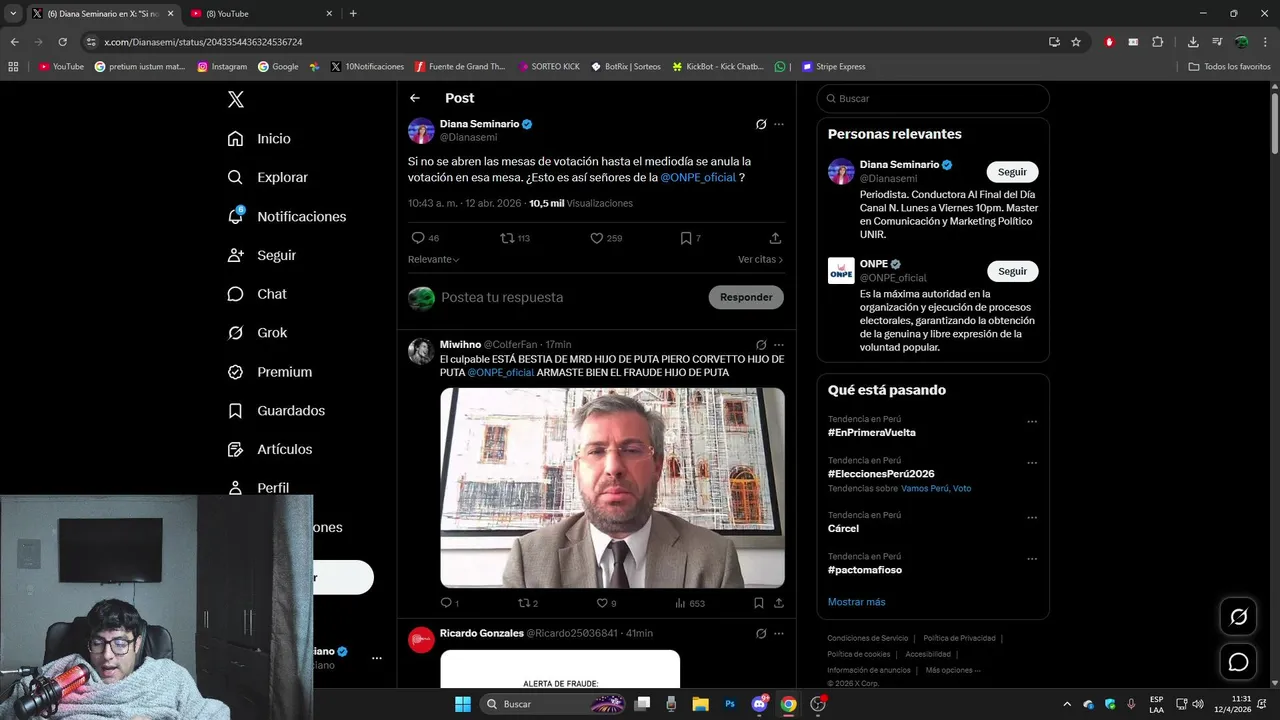The image size is (1280, 720).
Task: Click the Artículos sidebar icon
Action: click(x=236, y=449)
